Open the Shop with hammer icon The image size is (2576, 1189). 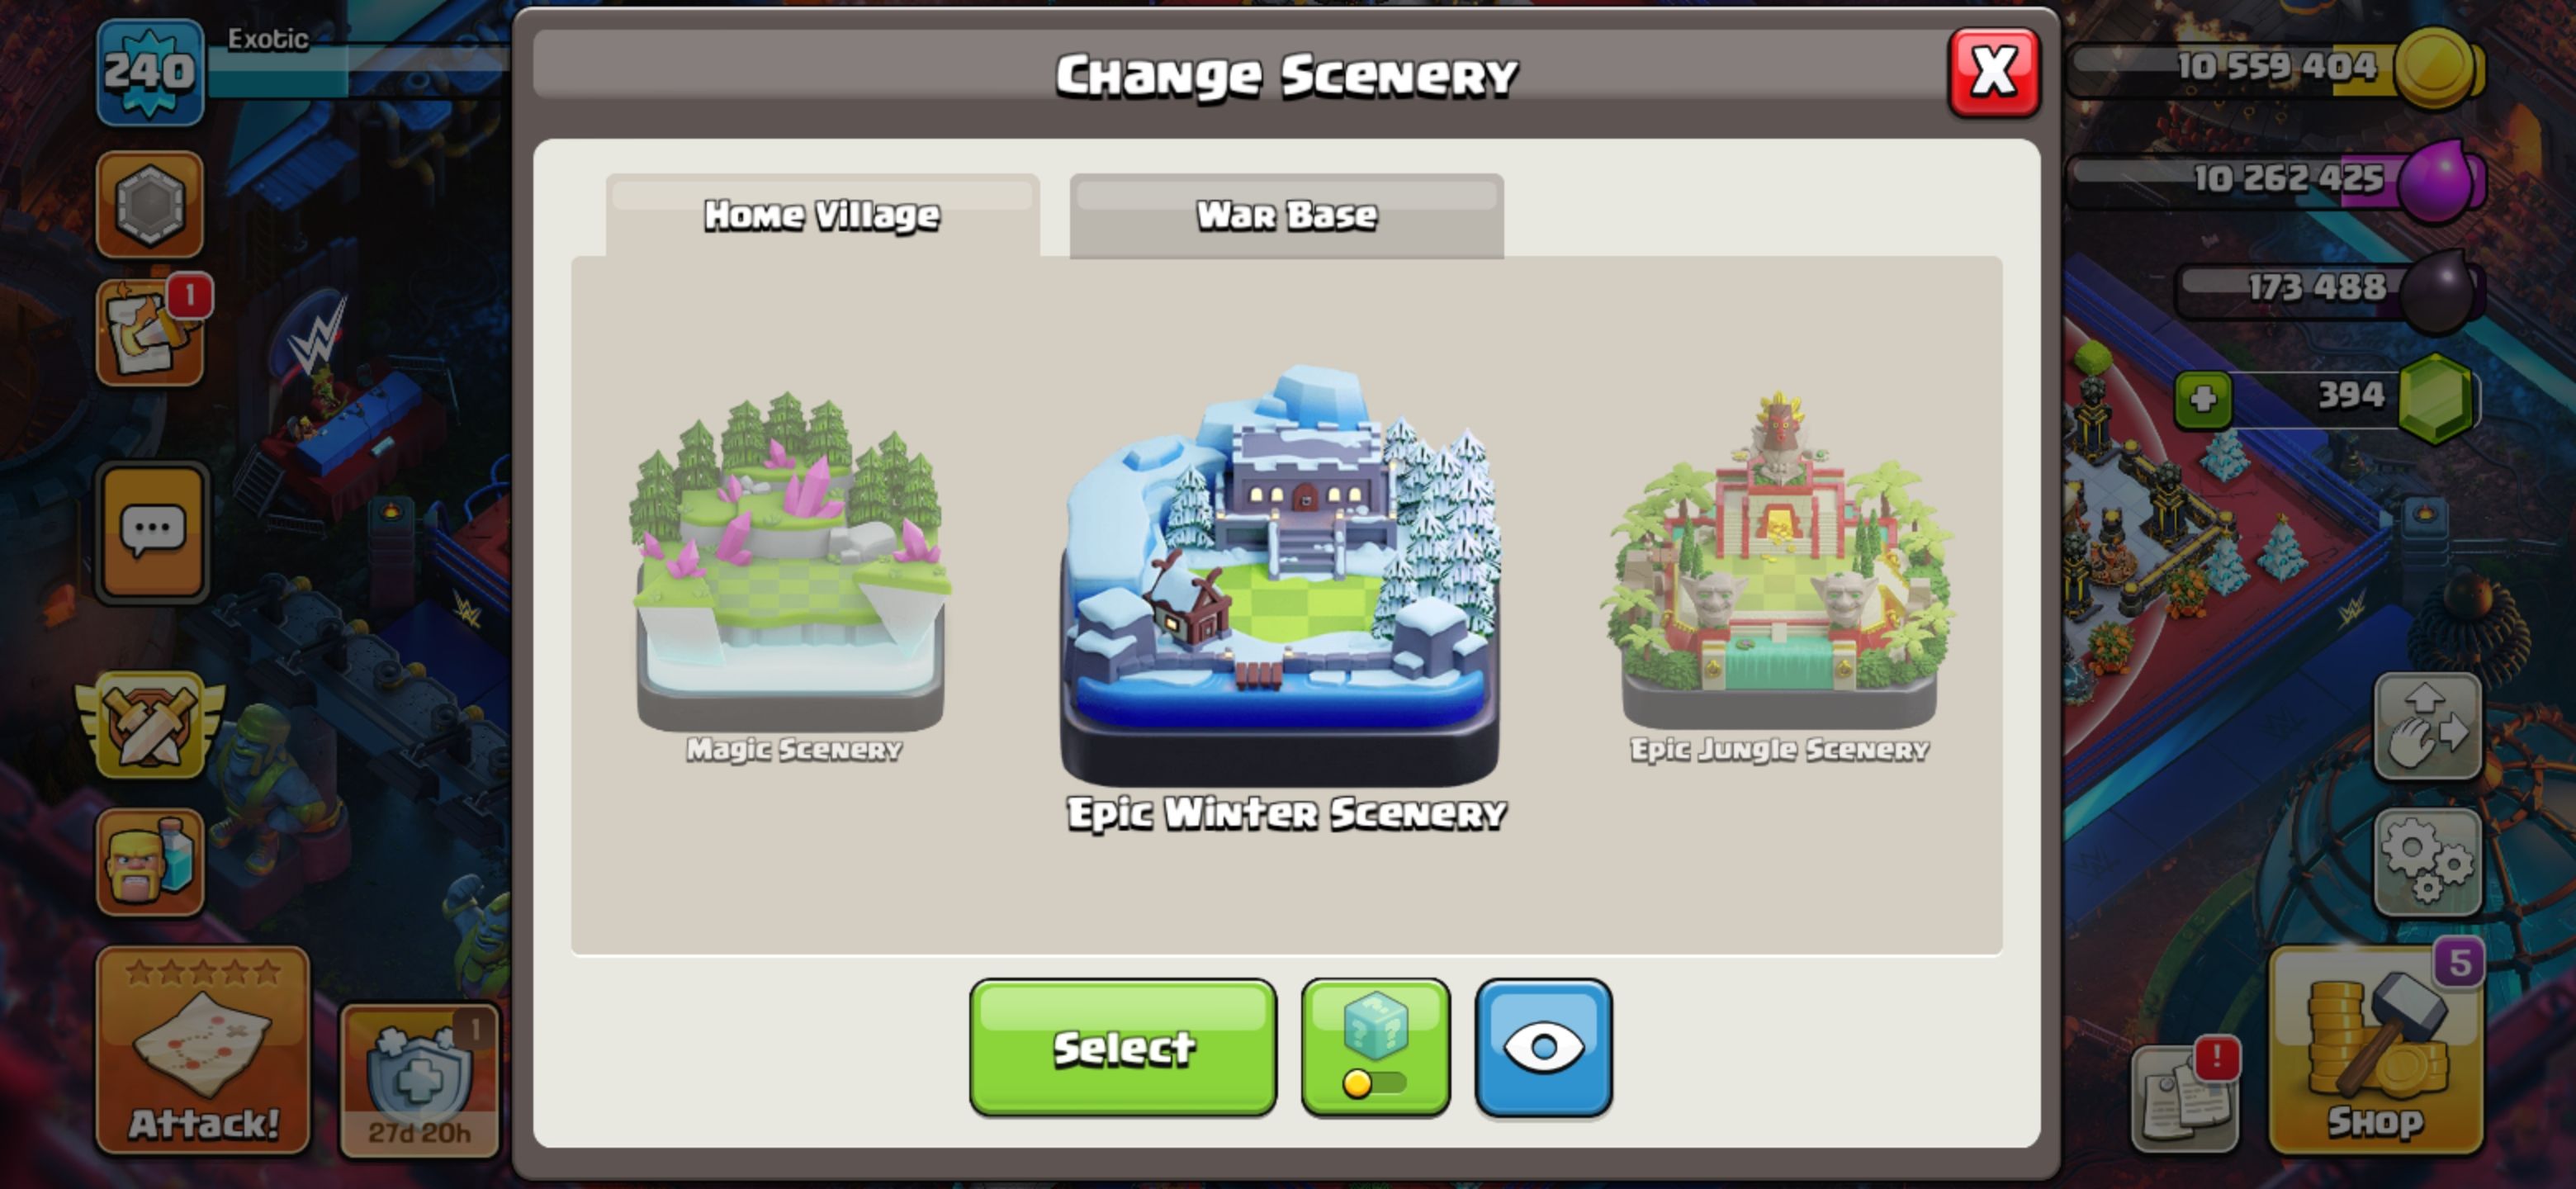click(x=2376, y=1049)
